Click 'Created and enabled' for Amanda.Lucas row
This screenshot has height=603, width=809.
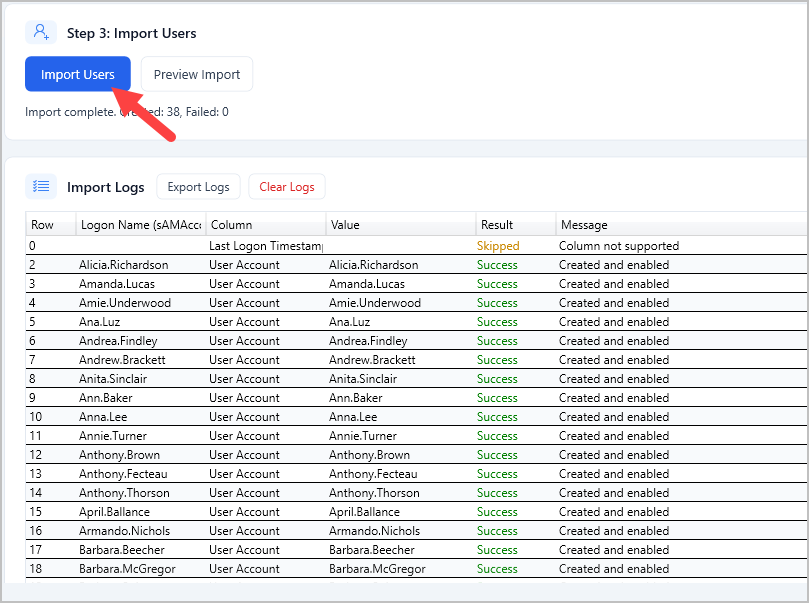[x=614, y=284]
